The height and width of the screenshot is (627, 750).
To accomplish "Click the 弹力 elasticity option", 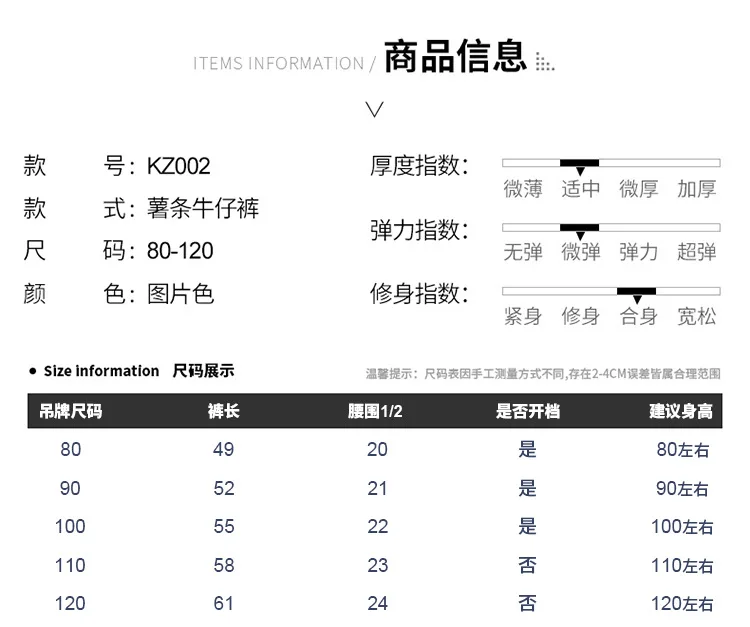I will tap(639, 252).
